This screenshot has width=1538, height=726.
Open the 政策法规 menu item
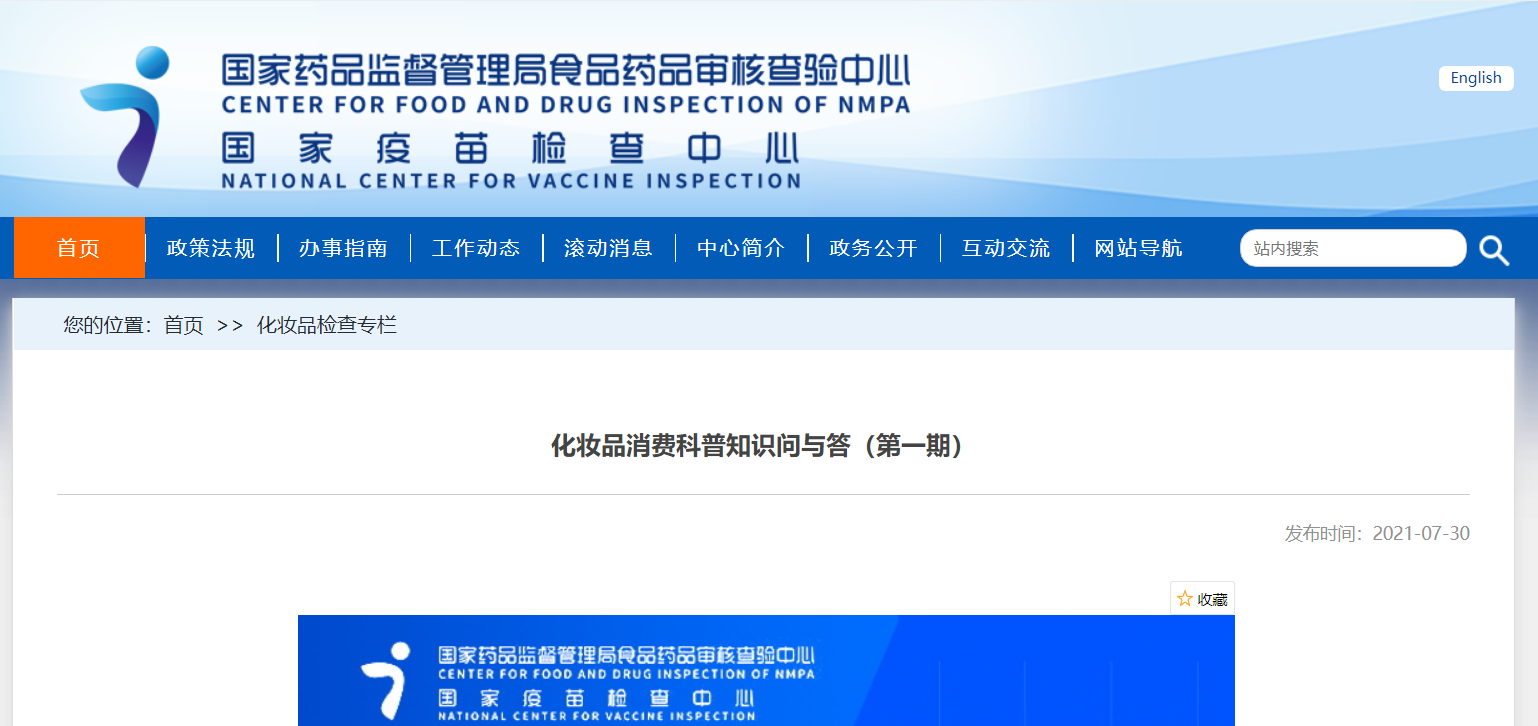click(211, 248)
